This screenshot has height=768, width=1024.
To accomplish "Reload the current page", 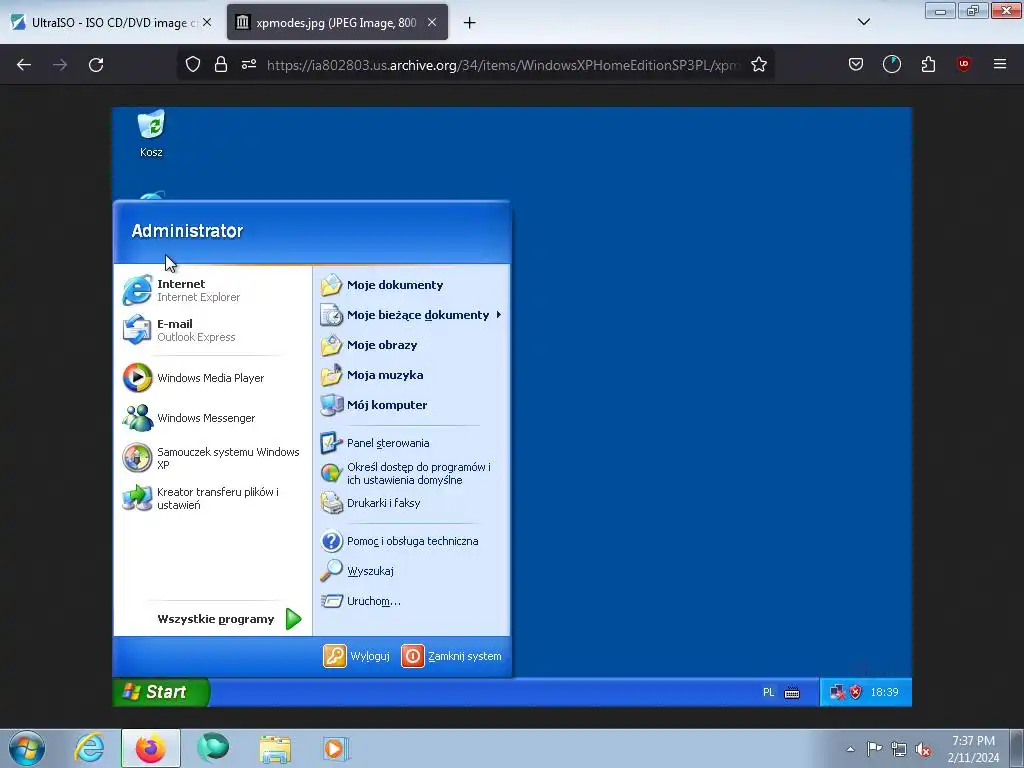I will tap(96, 65).
